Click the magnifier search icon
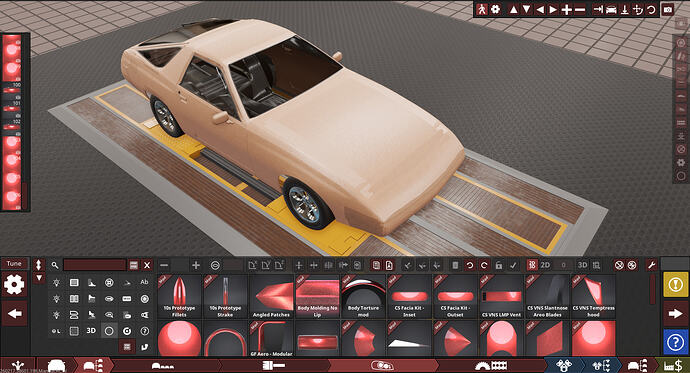This screenshot has width=690, height=373. (55, 265)
